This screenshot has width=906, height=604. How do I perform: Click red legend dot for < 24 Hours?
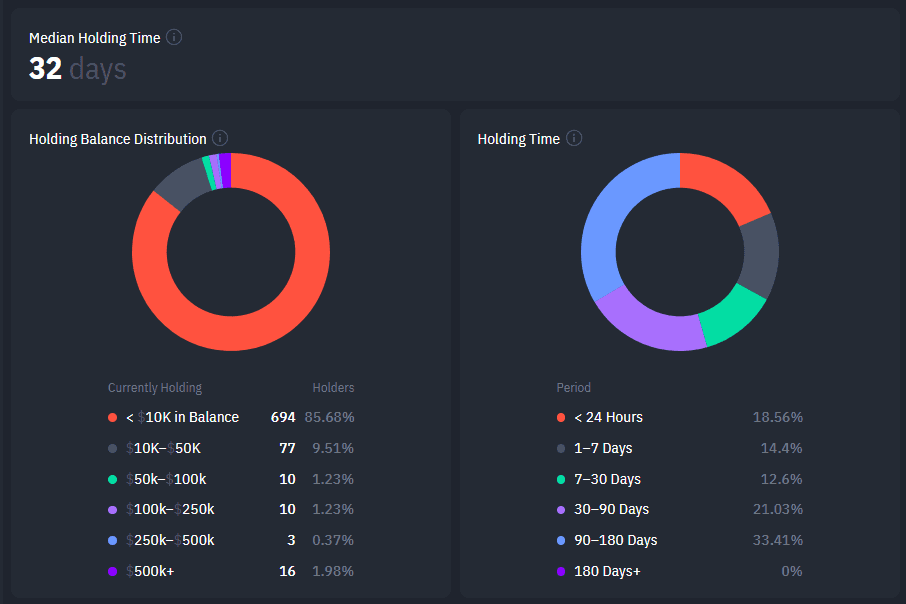click(x=561, y=417)
